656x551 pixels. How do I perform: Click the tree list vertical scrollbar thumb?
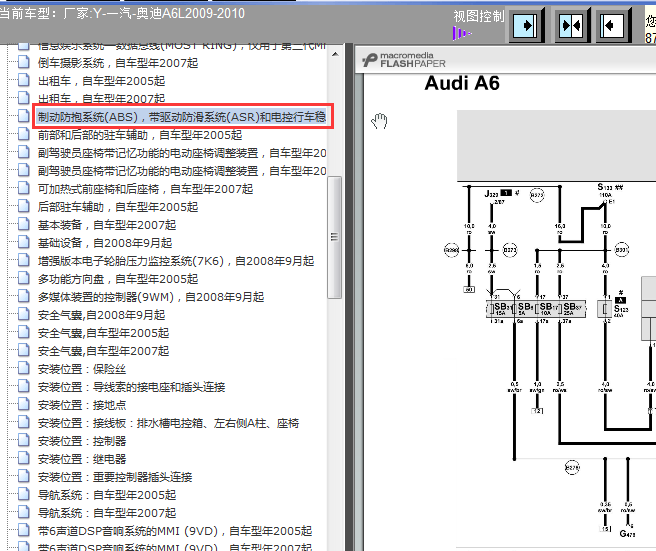click(x=334, y=237)
